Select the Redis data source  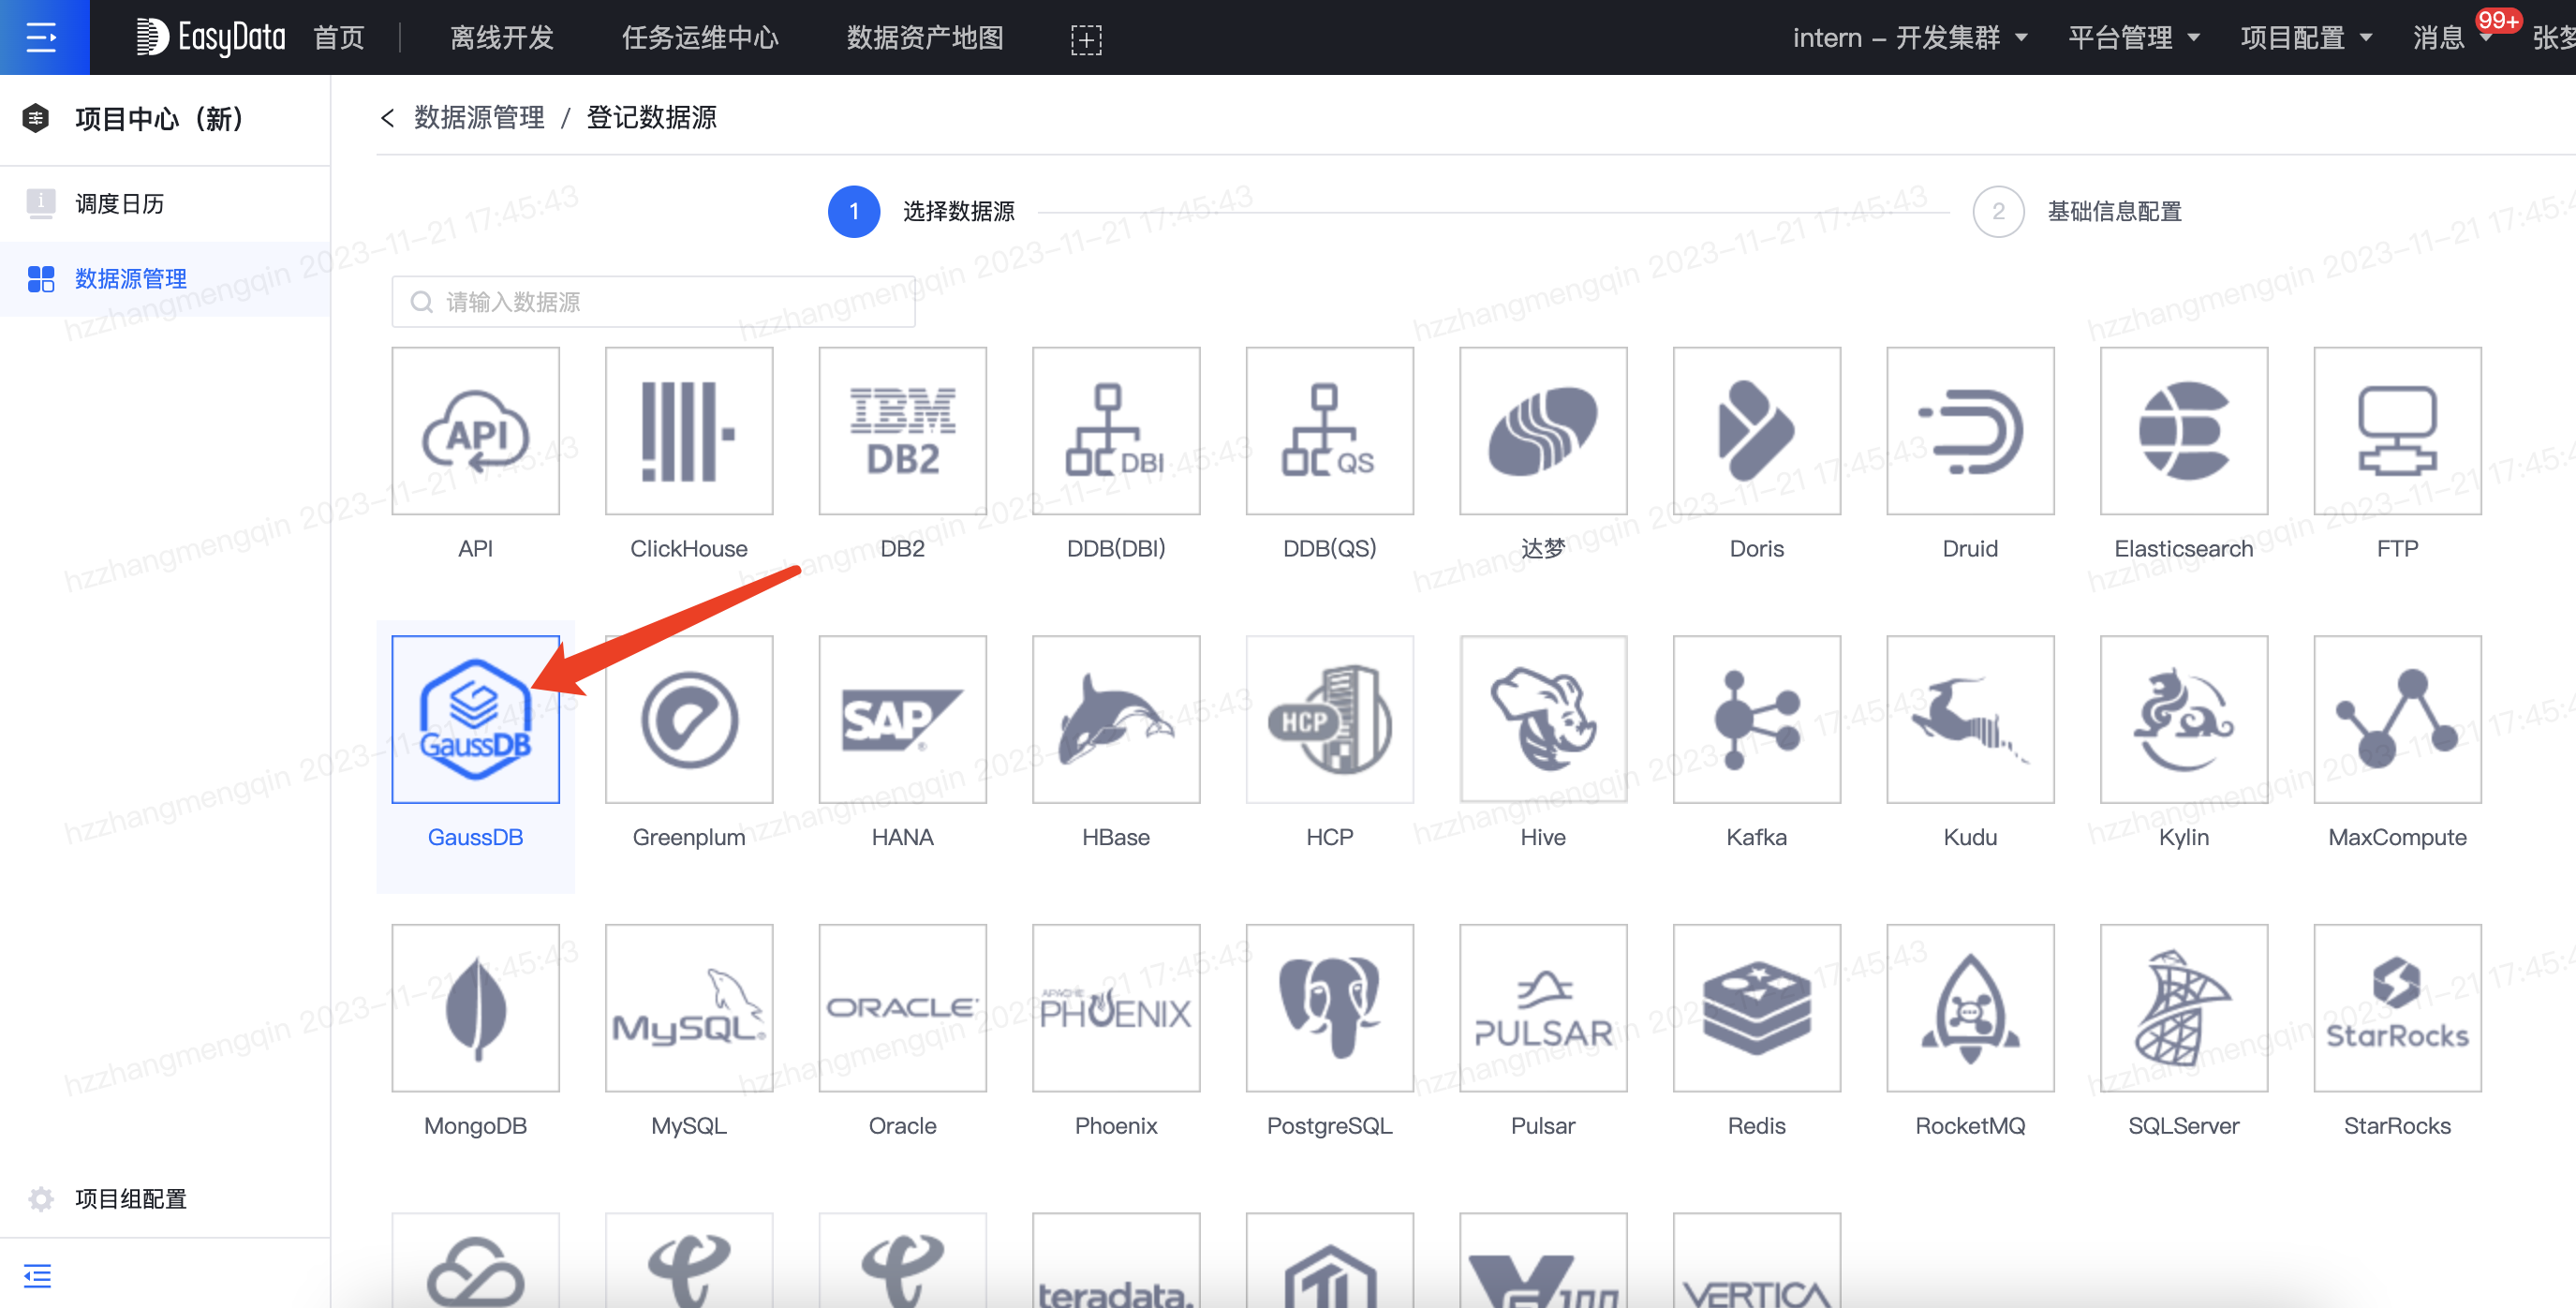[1757, 1008]
